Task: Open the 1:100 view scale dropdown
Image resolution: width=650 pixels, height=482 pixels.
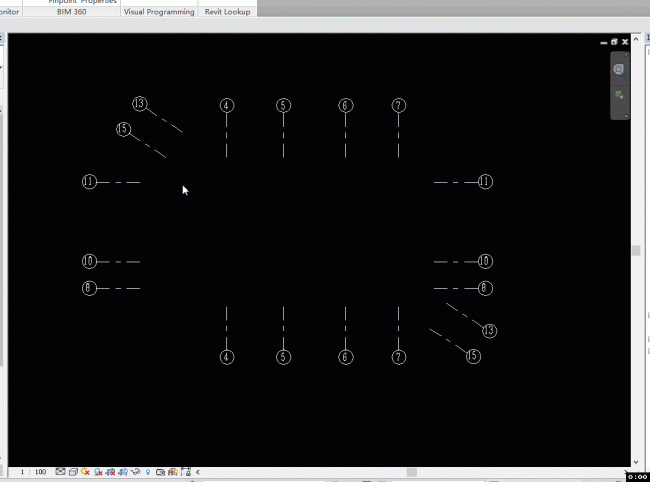Action: point(33,471)
